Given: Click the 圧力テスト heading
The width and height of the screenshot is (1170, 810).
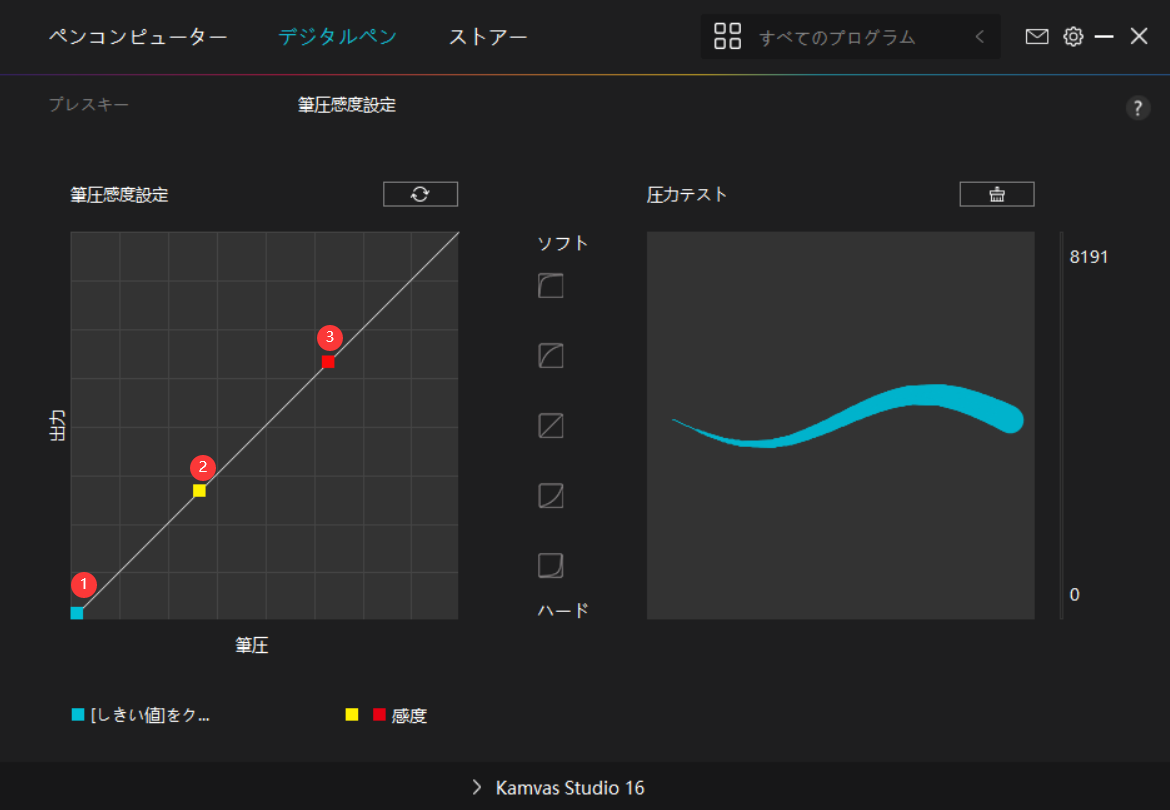Looking at the screenshot, I should [x=686, y=195].
